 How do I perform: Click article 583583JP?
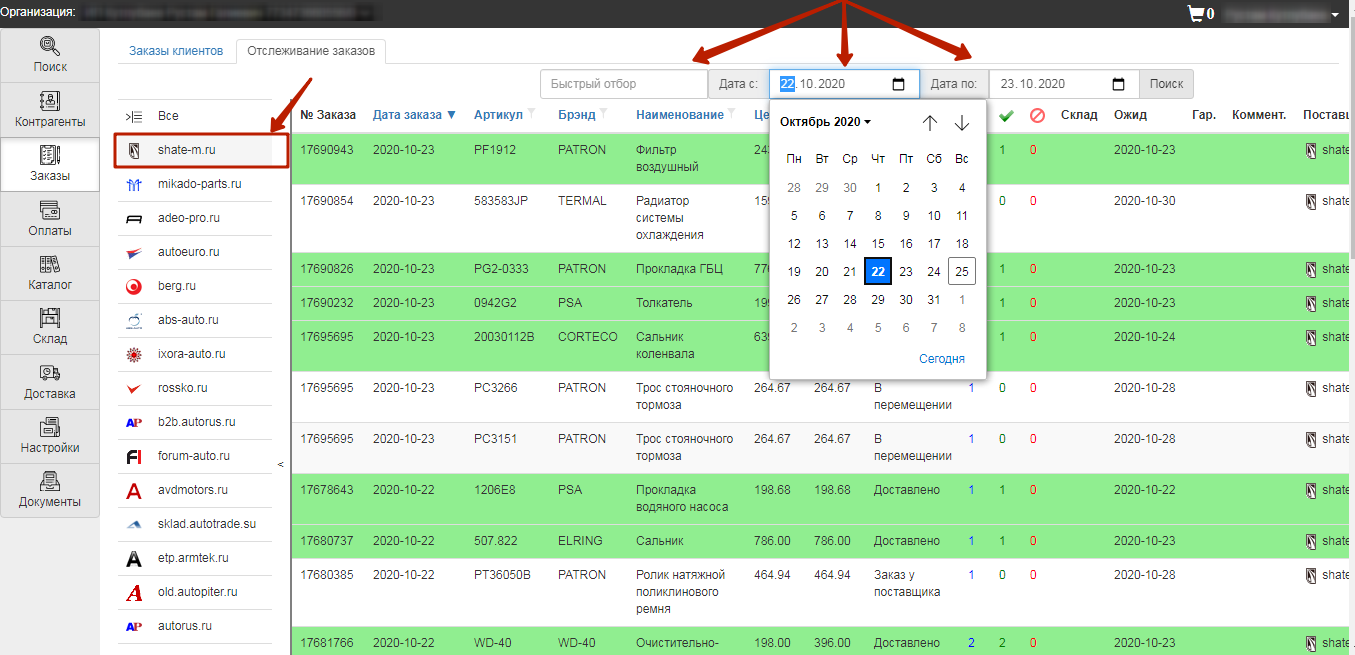502,201
